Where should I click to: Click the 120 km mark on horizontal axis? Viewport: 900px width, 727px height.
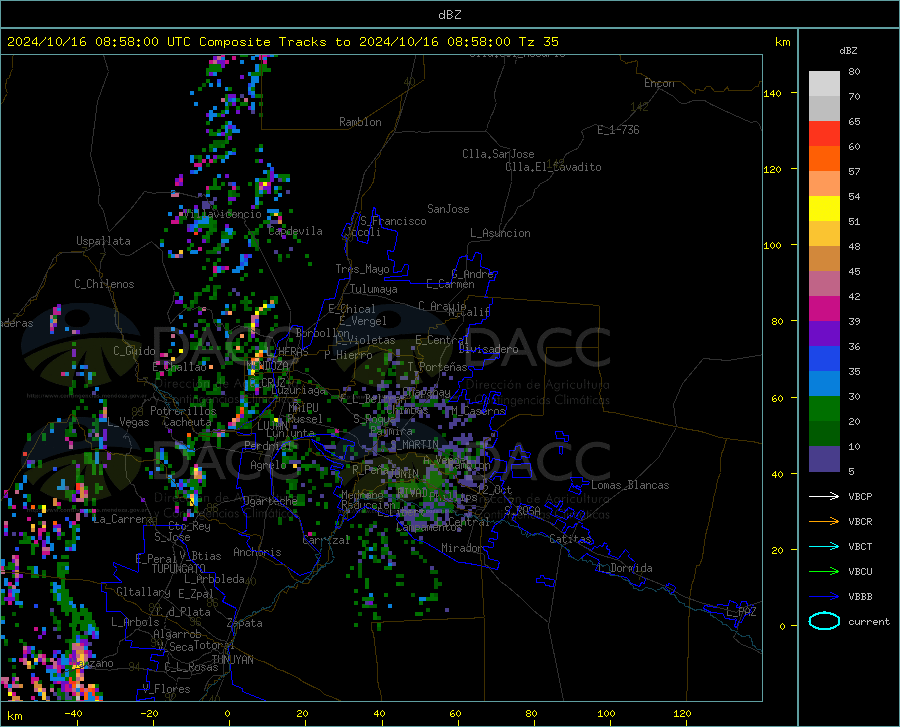point(682,714)
